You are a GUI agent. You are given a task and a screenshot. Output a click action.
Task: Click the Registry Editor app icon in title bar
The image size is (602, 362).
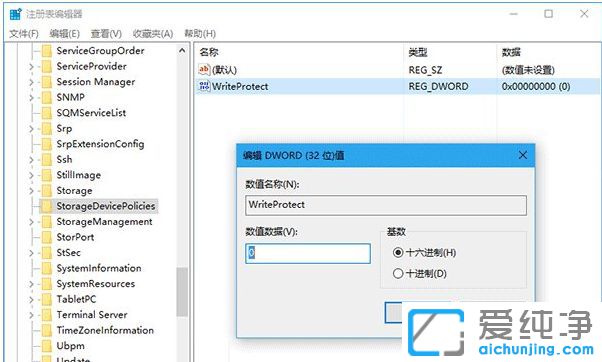coord(15,14)
